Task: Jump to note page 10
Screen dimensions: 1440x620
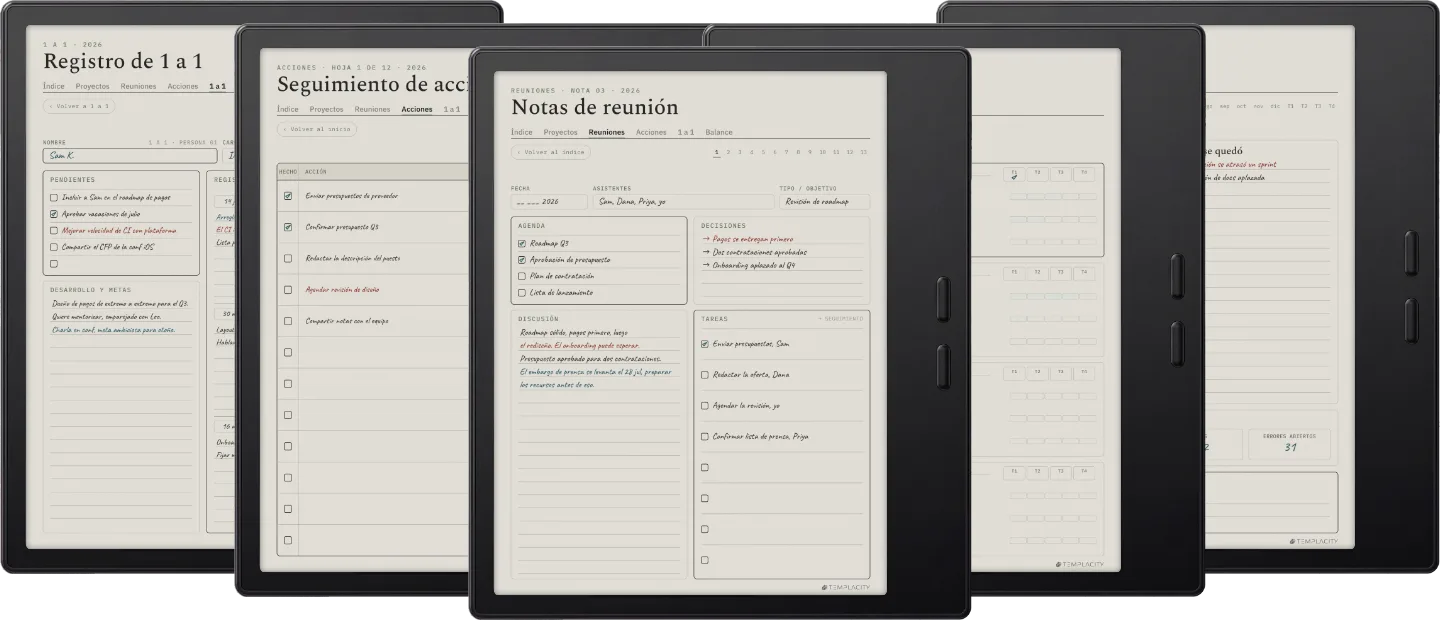Action: (x=823, y=152)
